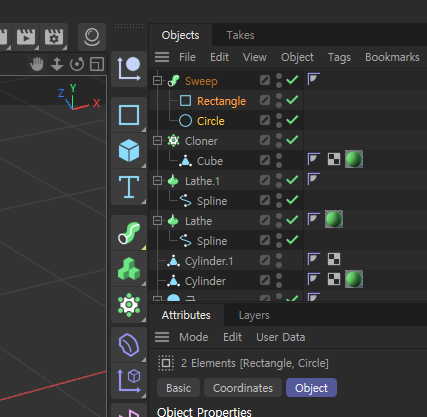This screenshot has height=417, width=427.
Task: Collapse the Cloner hierarchy
Action: tap(157, 141)
